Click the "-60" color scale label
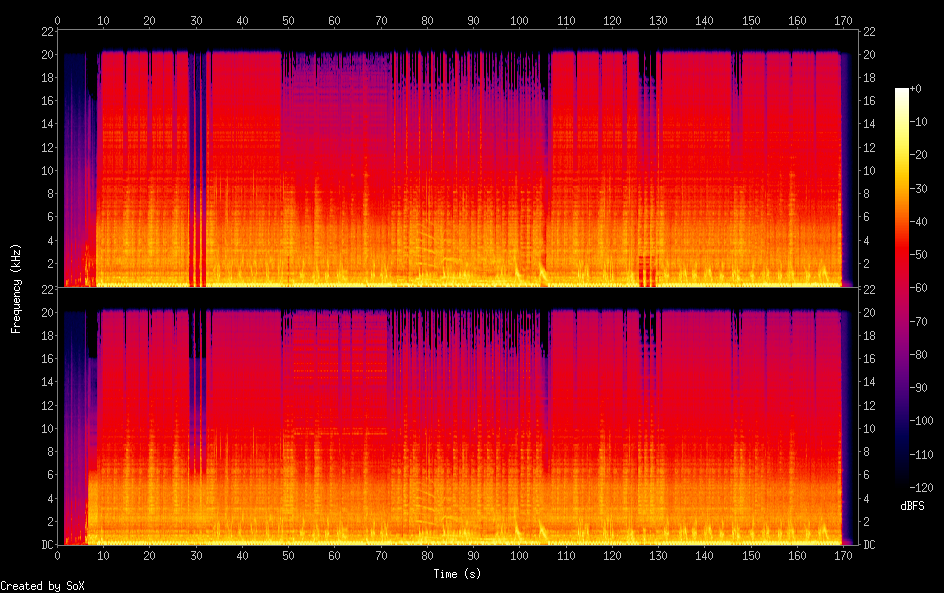This screenshot has width=944, height=593. pyautogui.click(x=918, y=288)
